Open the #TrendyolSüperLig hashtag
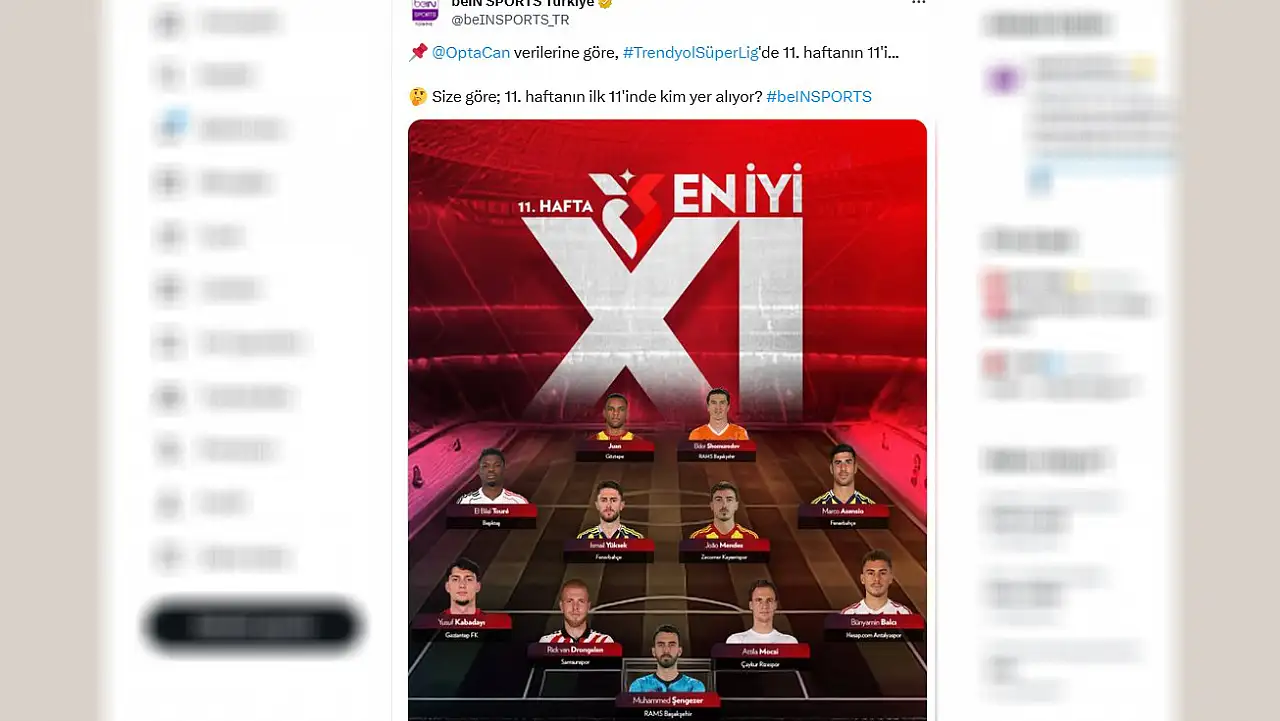Image resolution: width=1280 pixels, height=721 pixels. [691, 53]
